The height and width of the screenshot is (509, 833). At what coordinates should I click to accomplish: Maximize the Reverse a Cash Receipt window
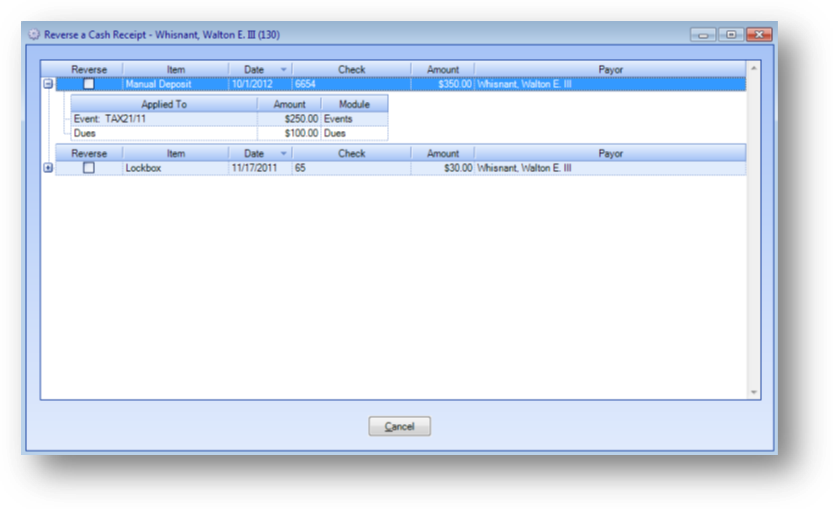731,35
